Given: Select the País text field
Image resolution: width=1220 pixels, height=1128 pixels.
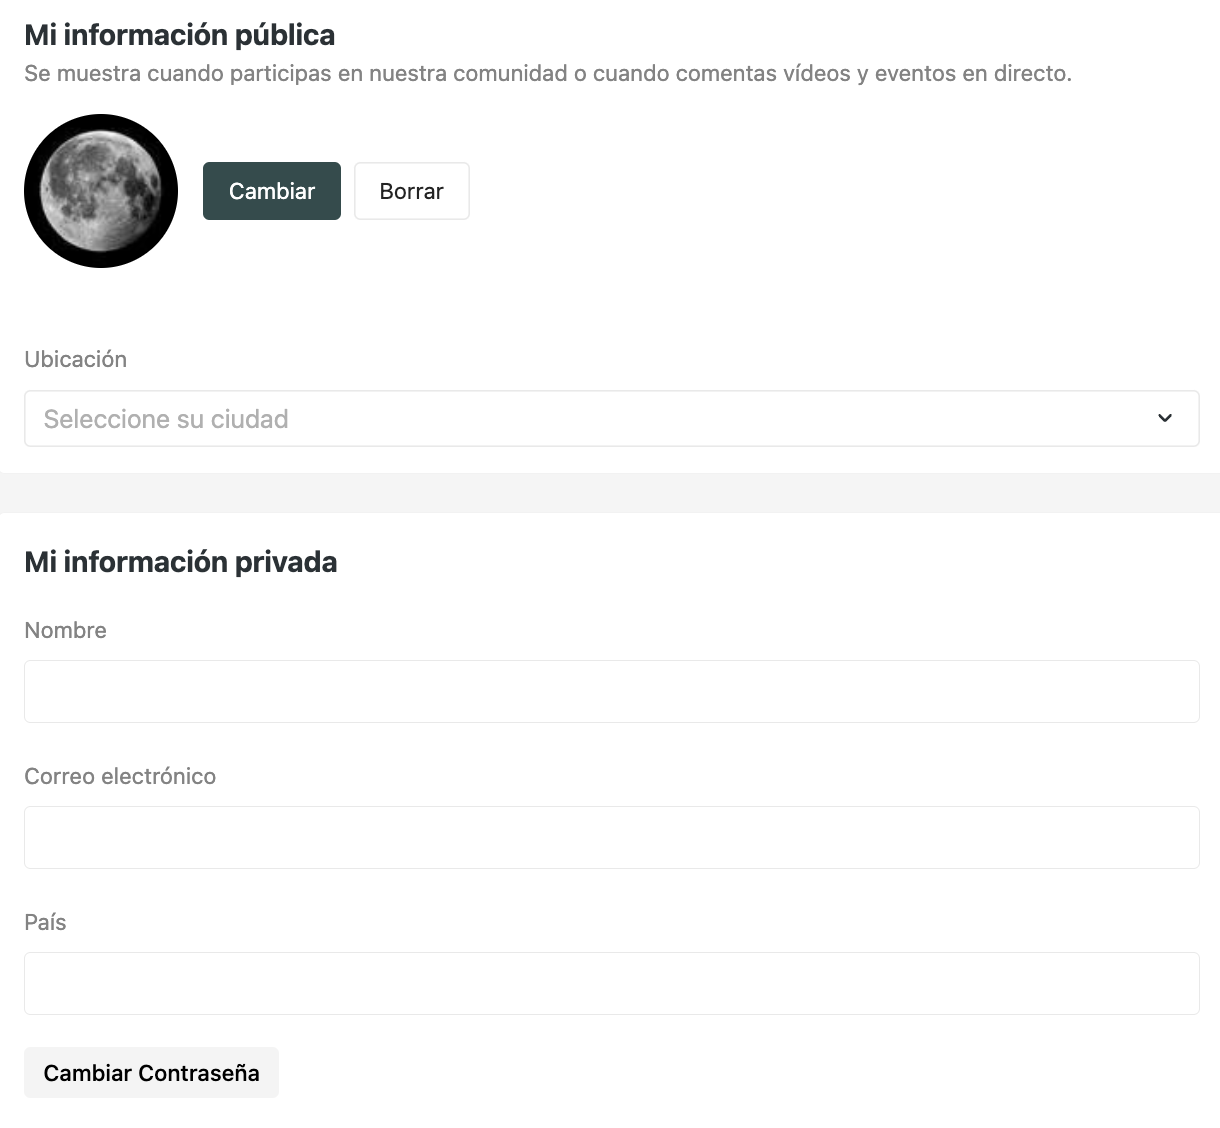Looking at the screenshot, I should 611,983.
